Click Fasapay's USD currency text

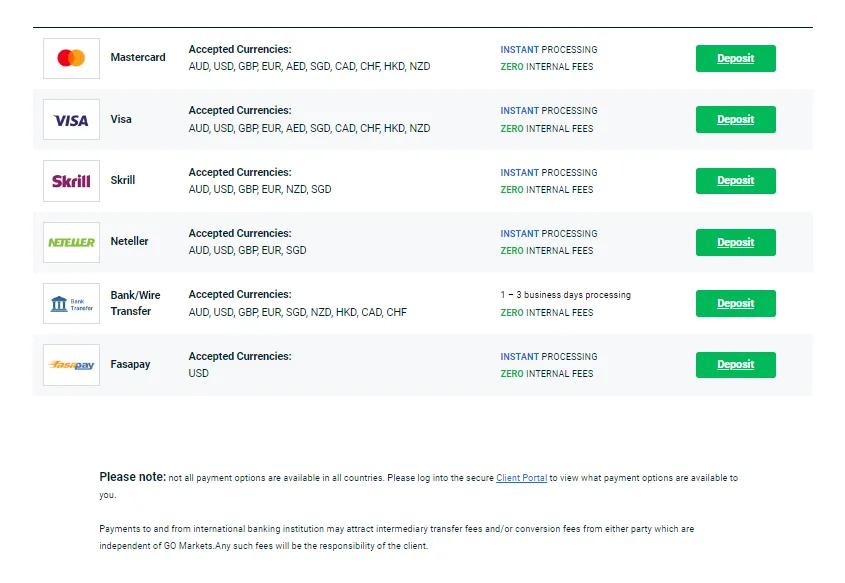[198, 373]
